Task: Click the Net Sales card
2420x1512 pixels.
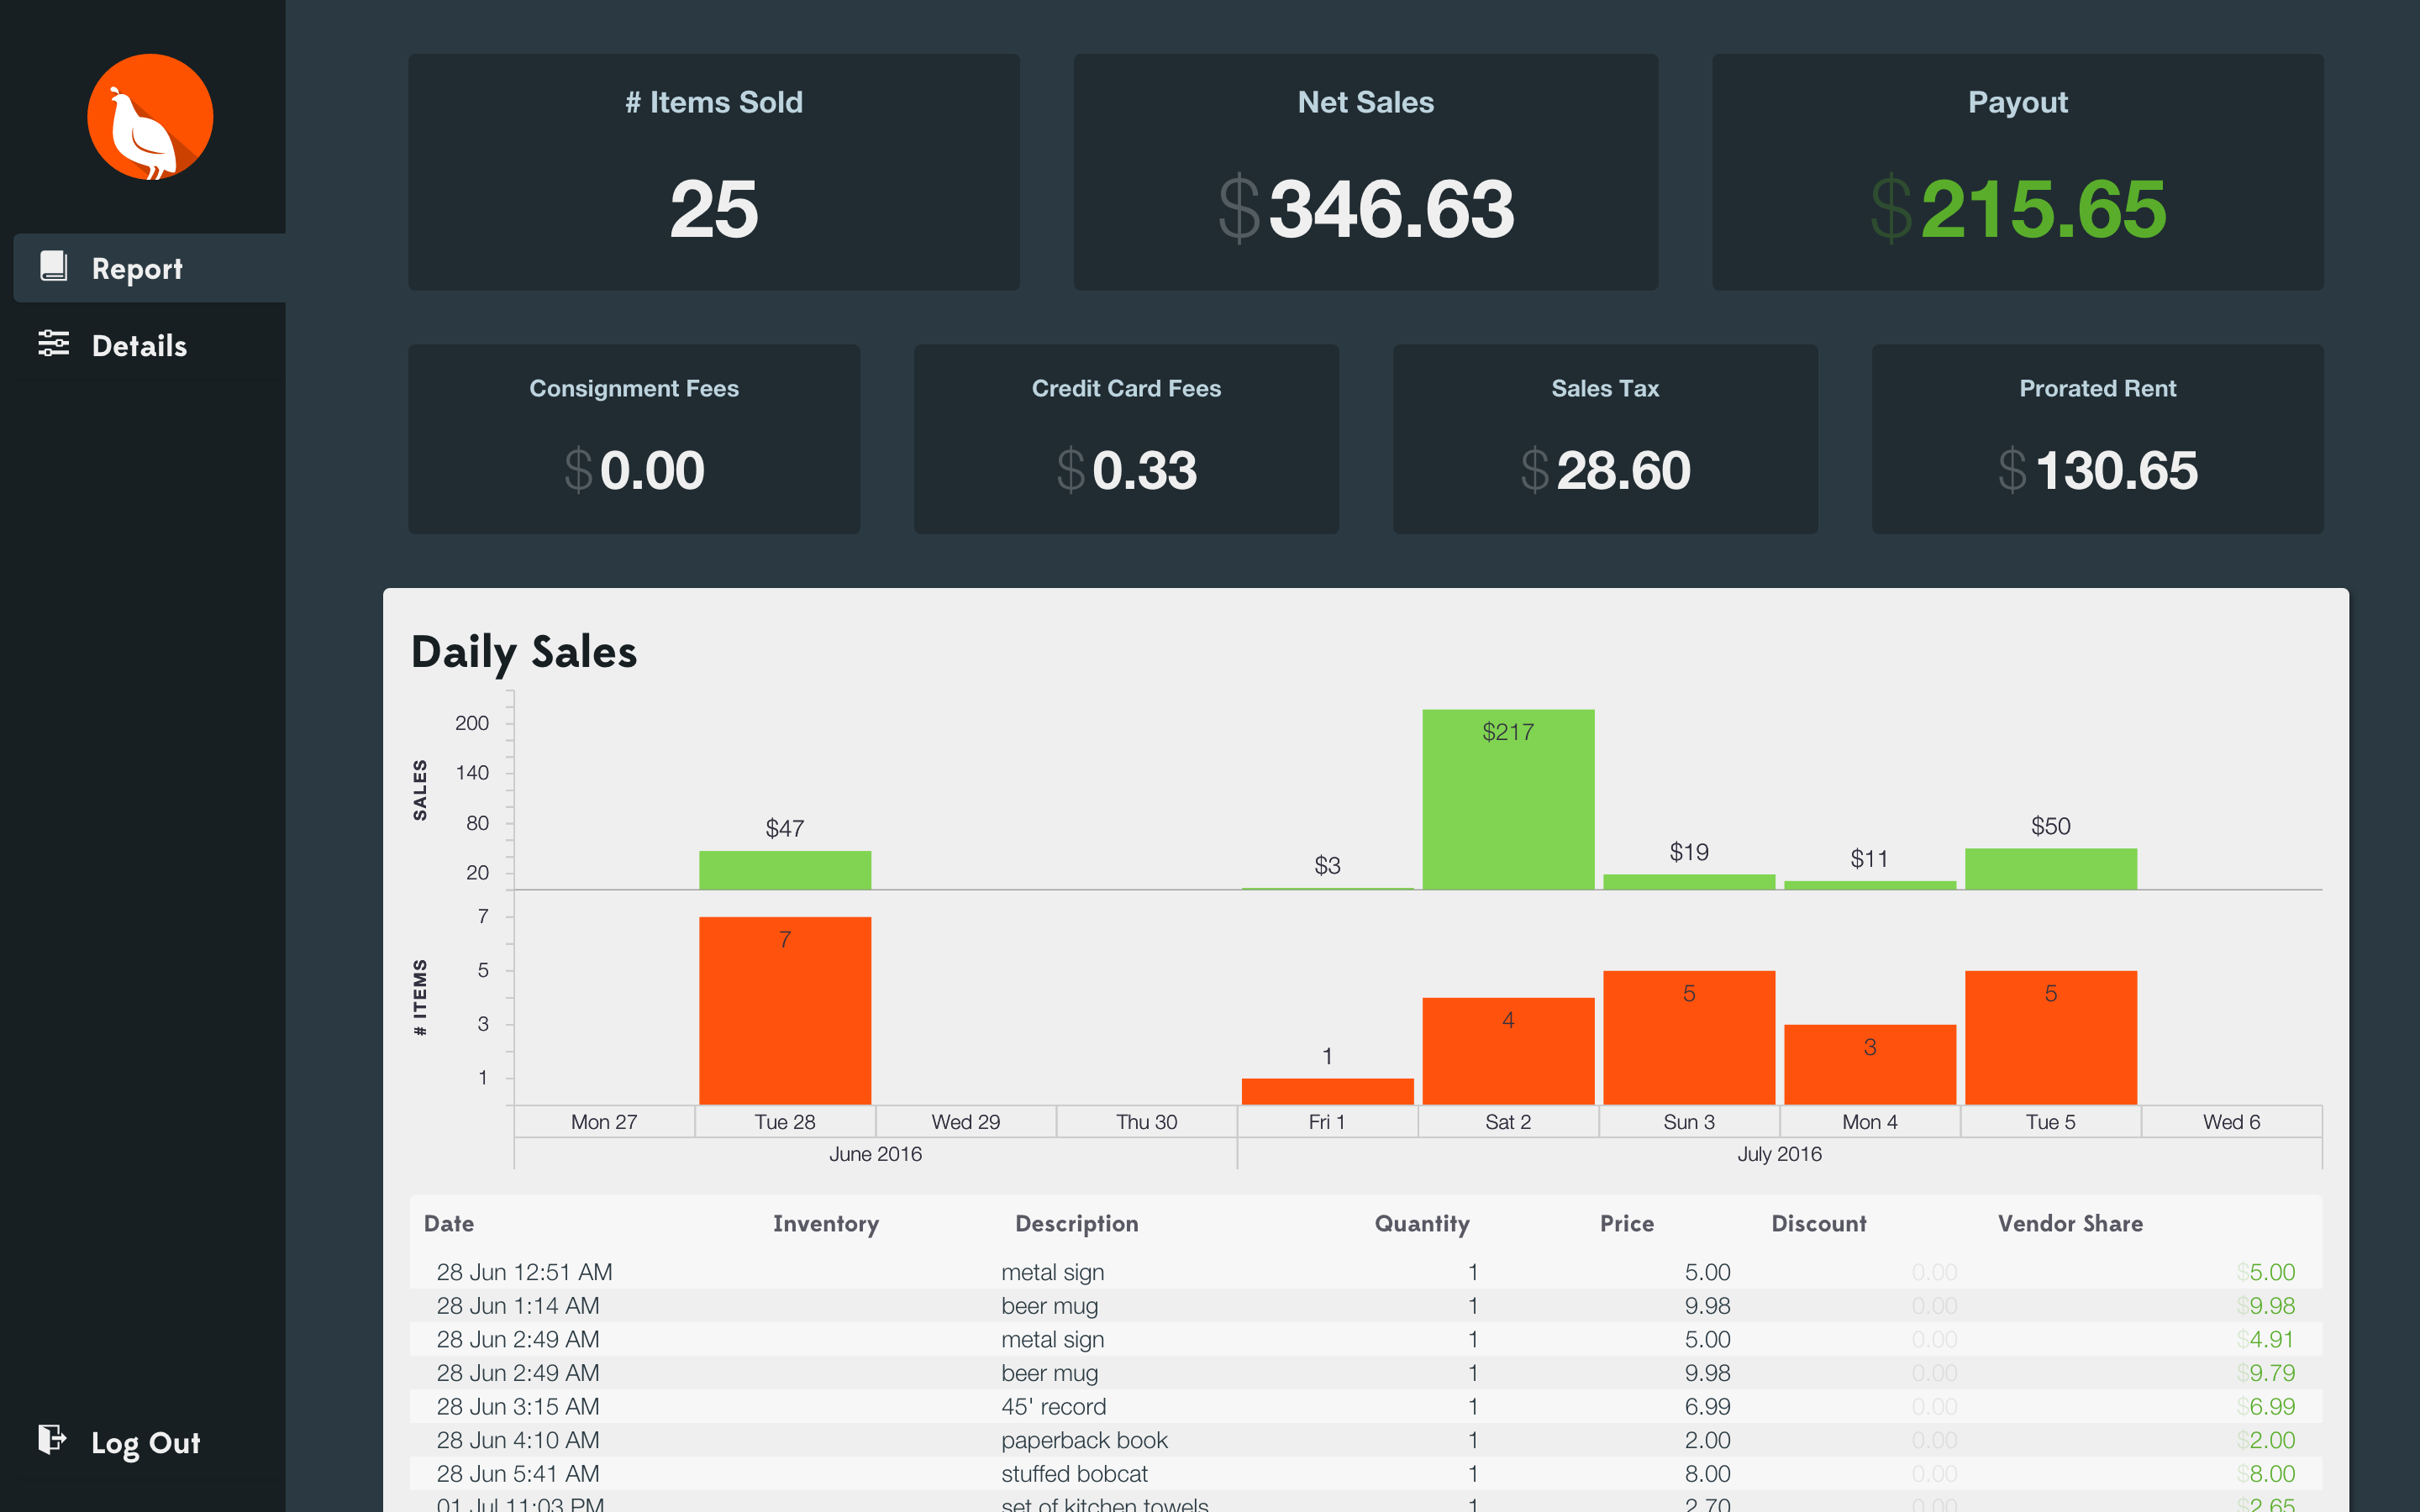Action: (1365, 172)
